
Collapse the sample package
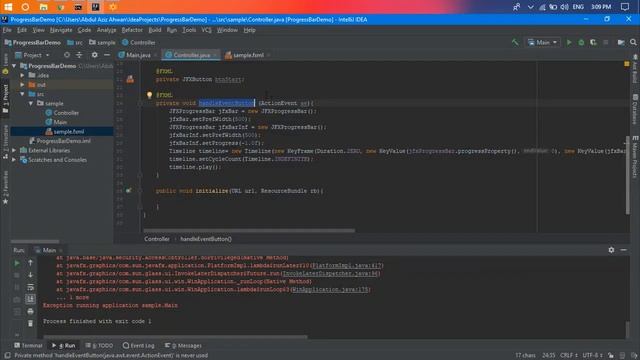pyautogui.click(x=31, y=103)
